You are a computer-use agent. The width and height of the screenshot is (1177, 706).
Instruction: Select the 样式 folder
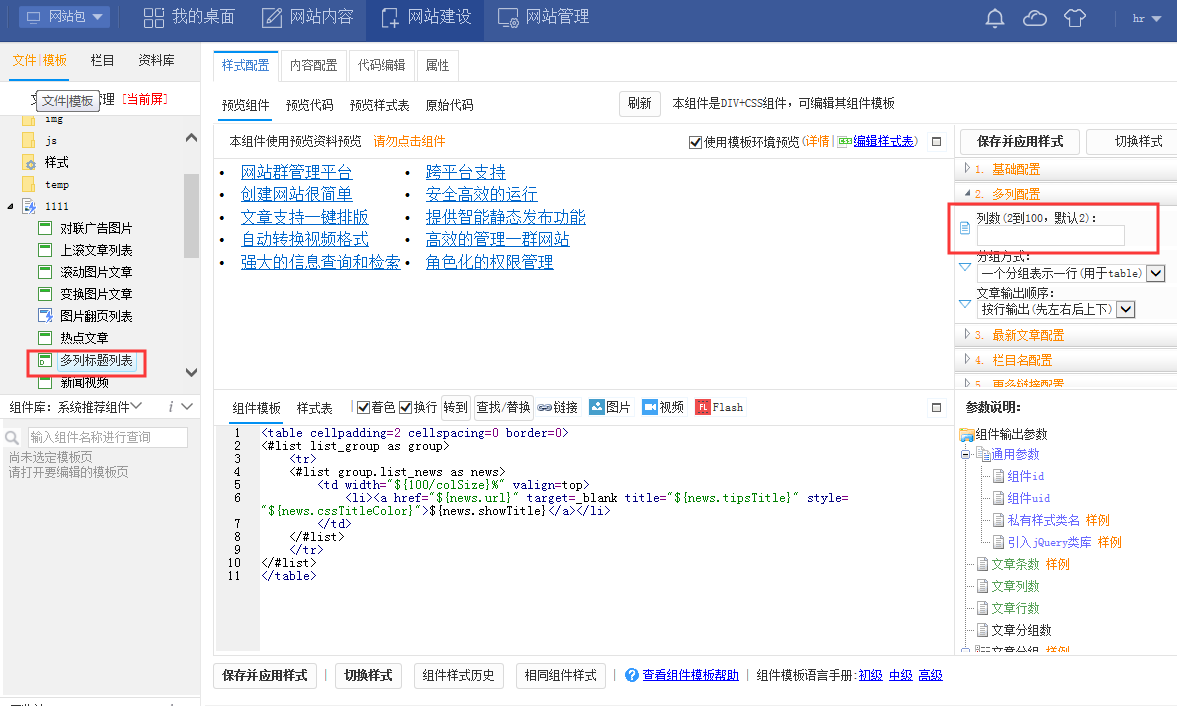point(56,163)
